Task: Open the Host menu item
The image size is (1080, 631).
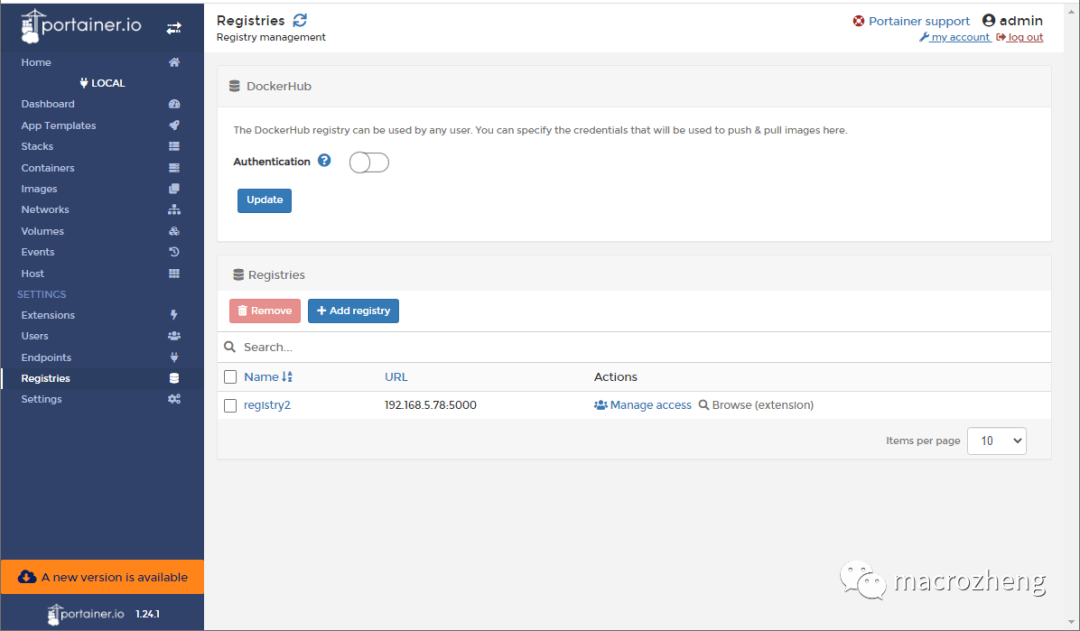Action: 32,273
